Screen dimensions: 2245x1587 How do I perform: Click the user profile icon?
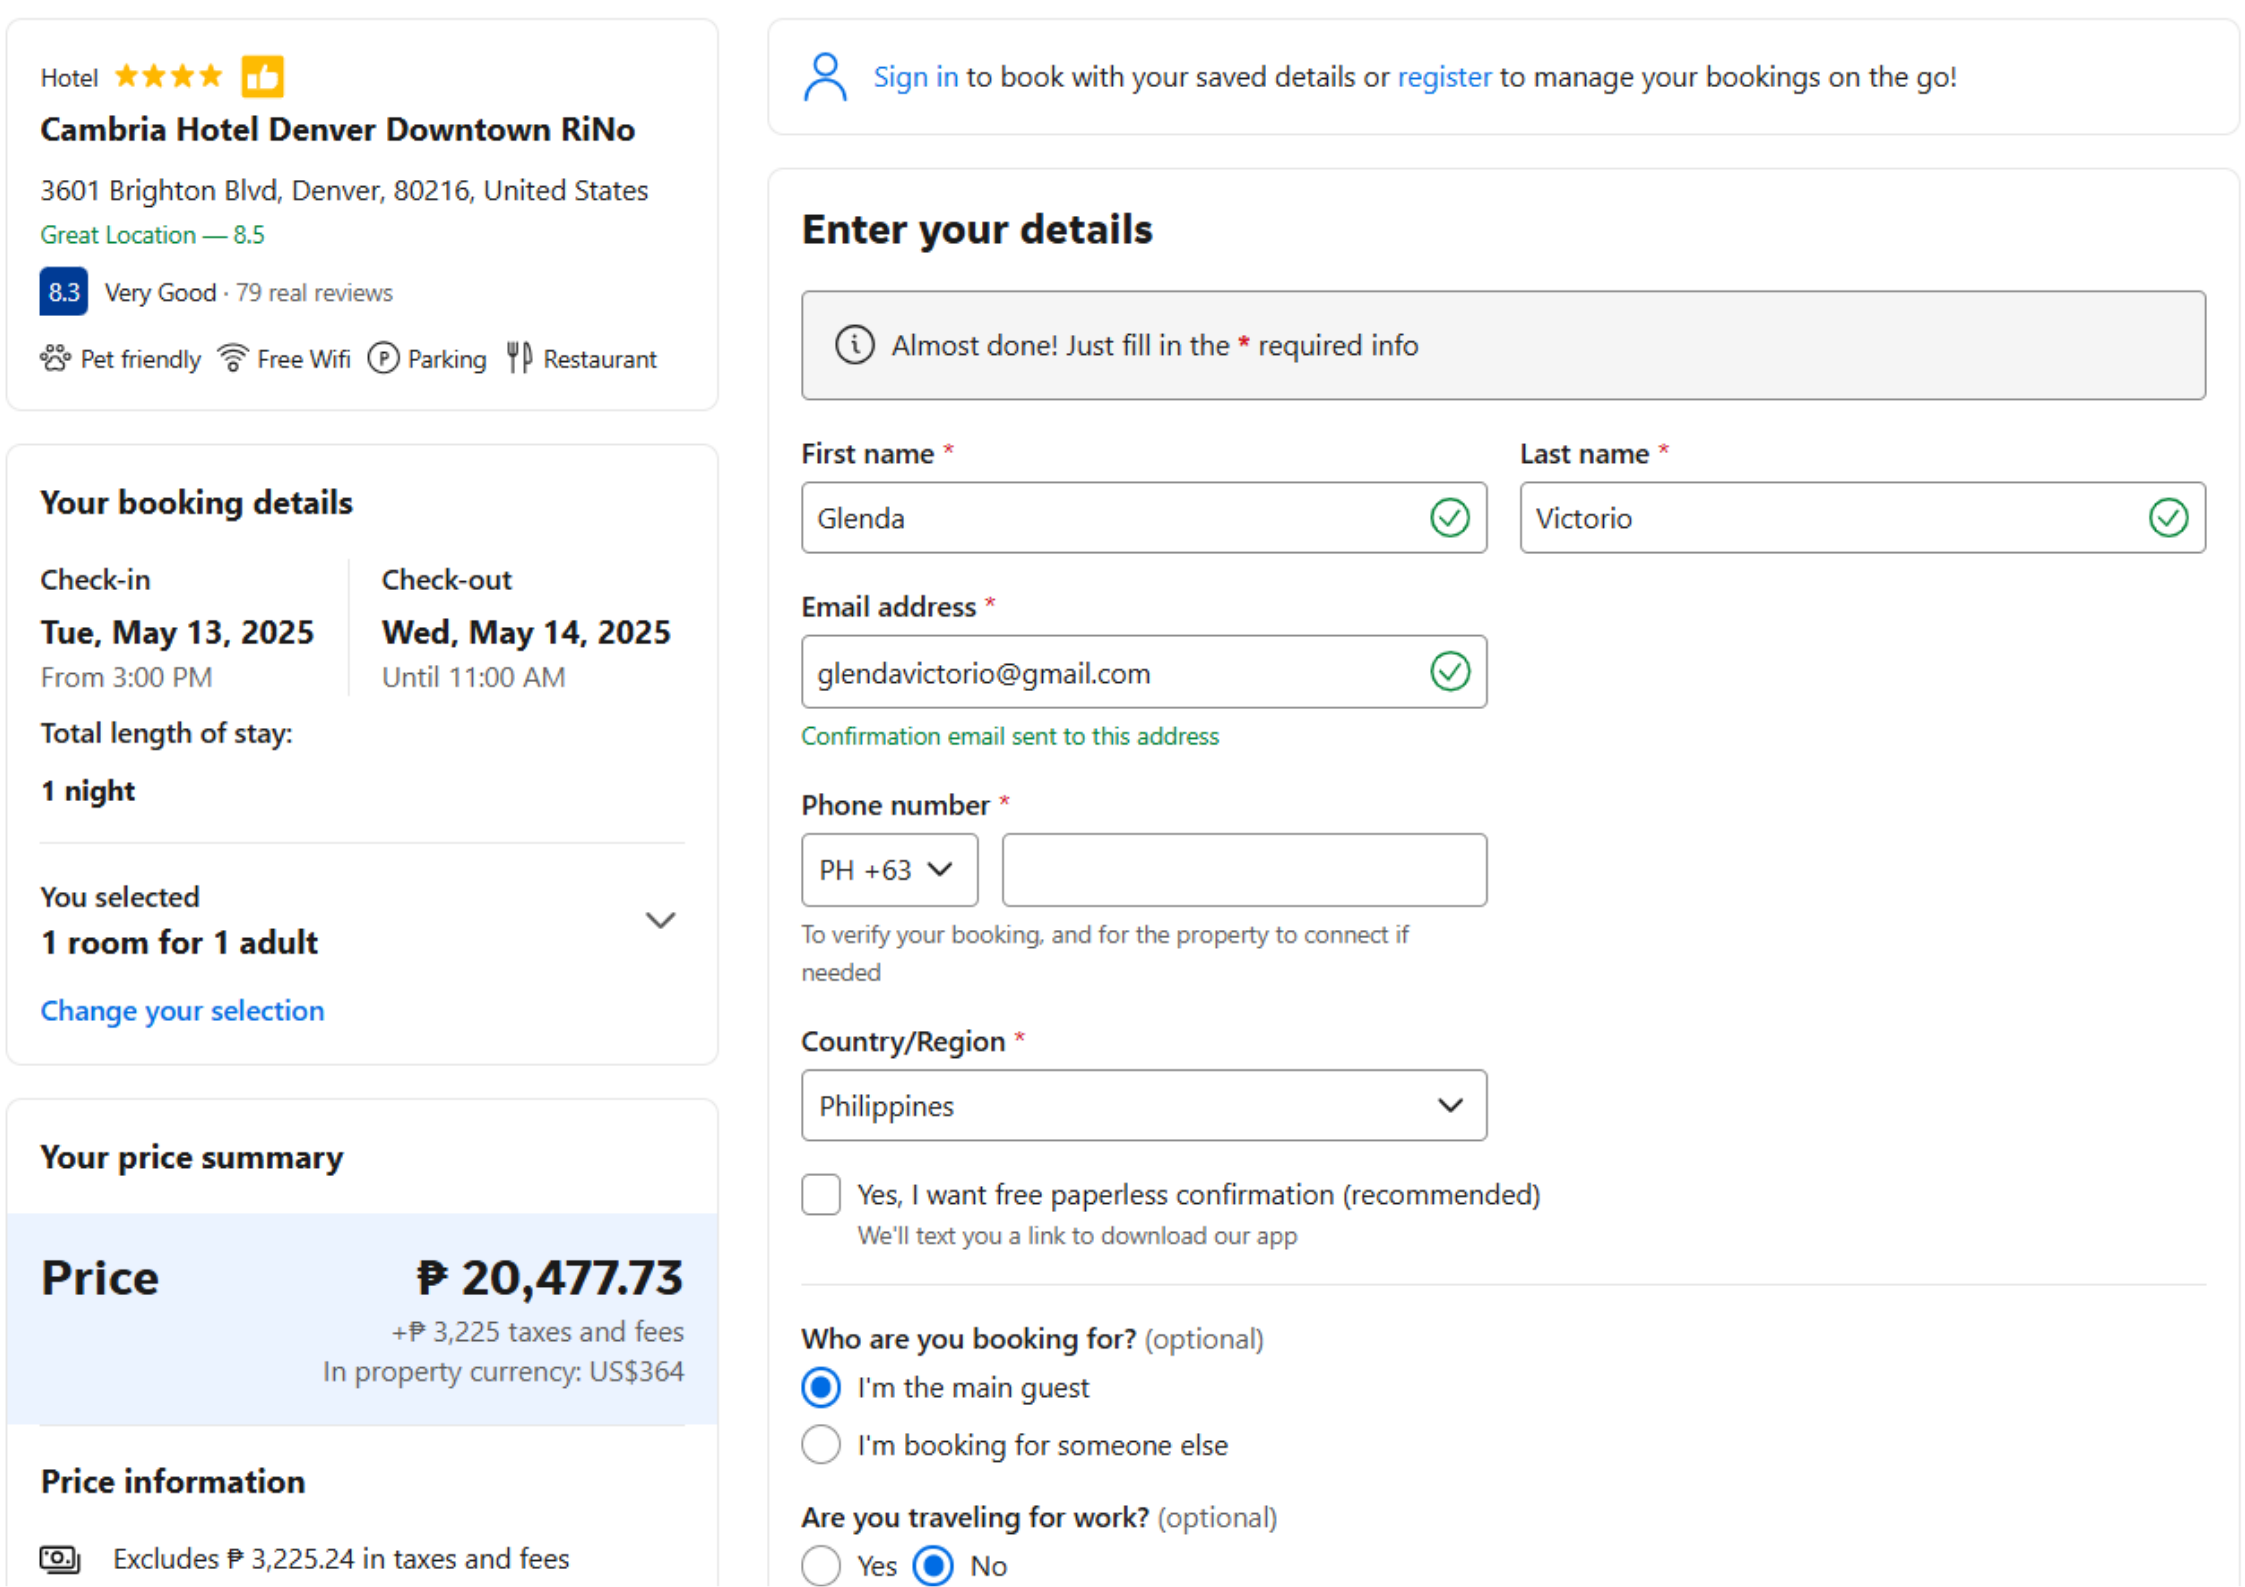point(824,77)
